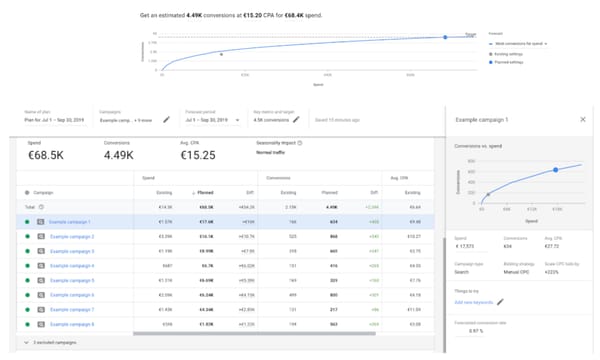Viewport: 600px width, 360px height.
Task: Click the grey status dot in Campaign header
Action: click(x=27, y=192)
